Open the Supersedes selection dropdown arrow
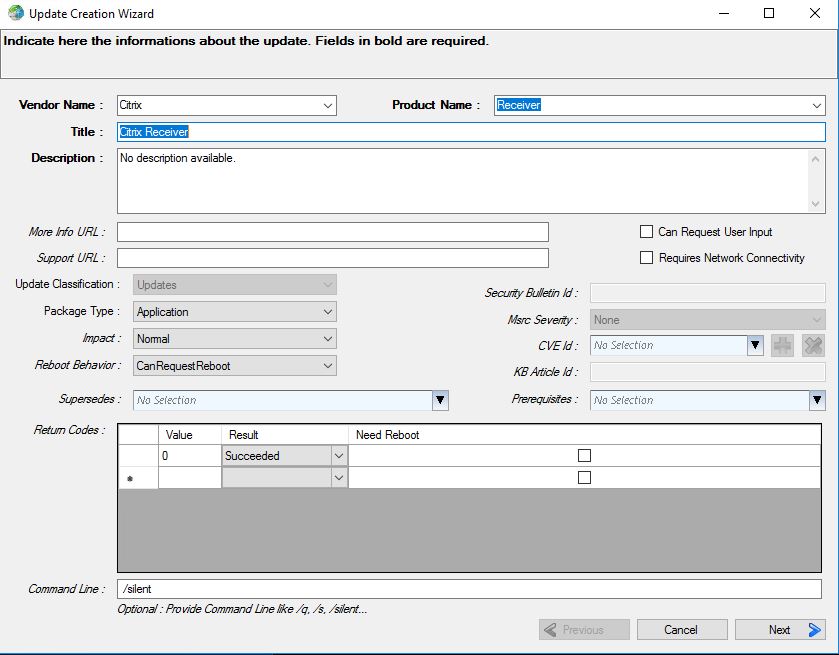The width and height of the screenshot is (839, 655). (440, 400)
